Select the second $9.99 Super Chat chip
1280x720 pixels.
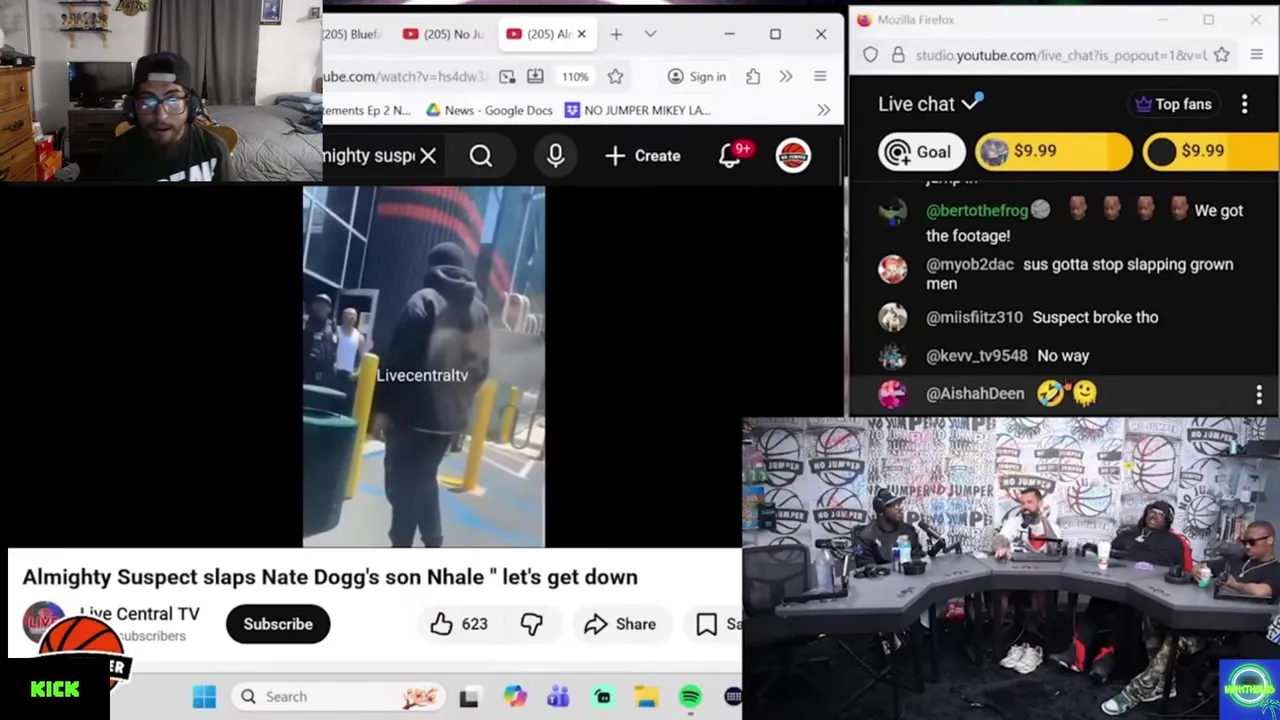(1211, 152)
